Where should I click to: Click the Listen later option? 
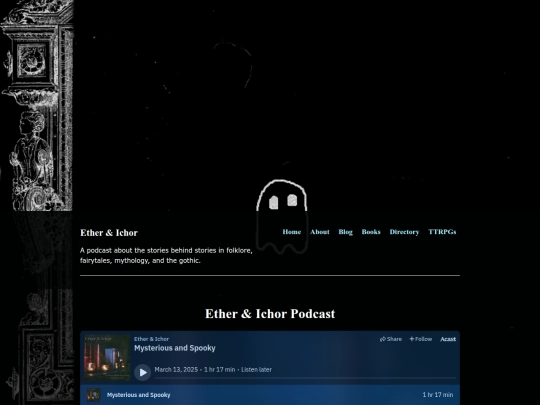click(256, 370)
